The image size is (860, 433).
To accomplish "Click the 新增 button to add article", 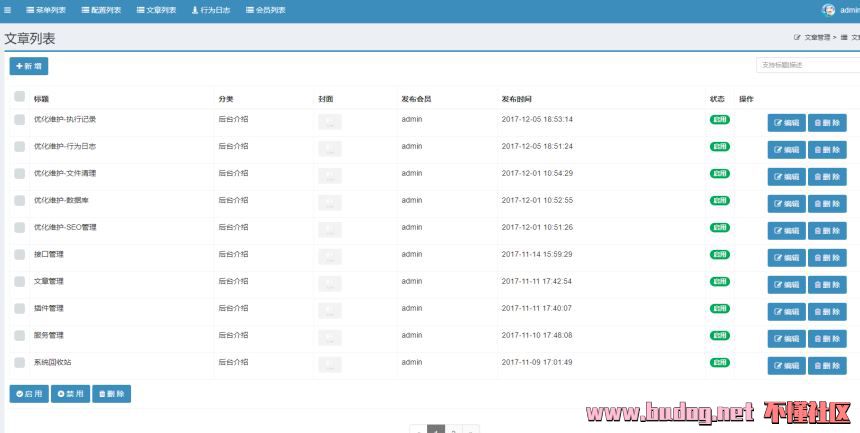I will click(x=29, y=66).
